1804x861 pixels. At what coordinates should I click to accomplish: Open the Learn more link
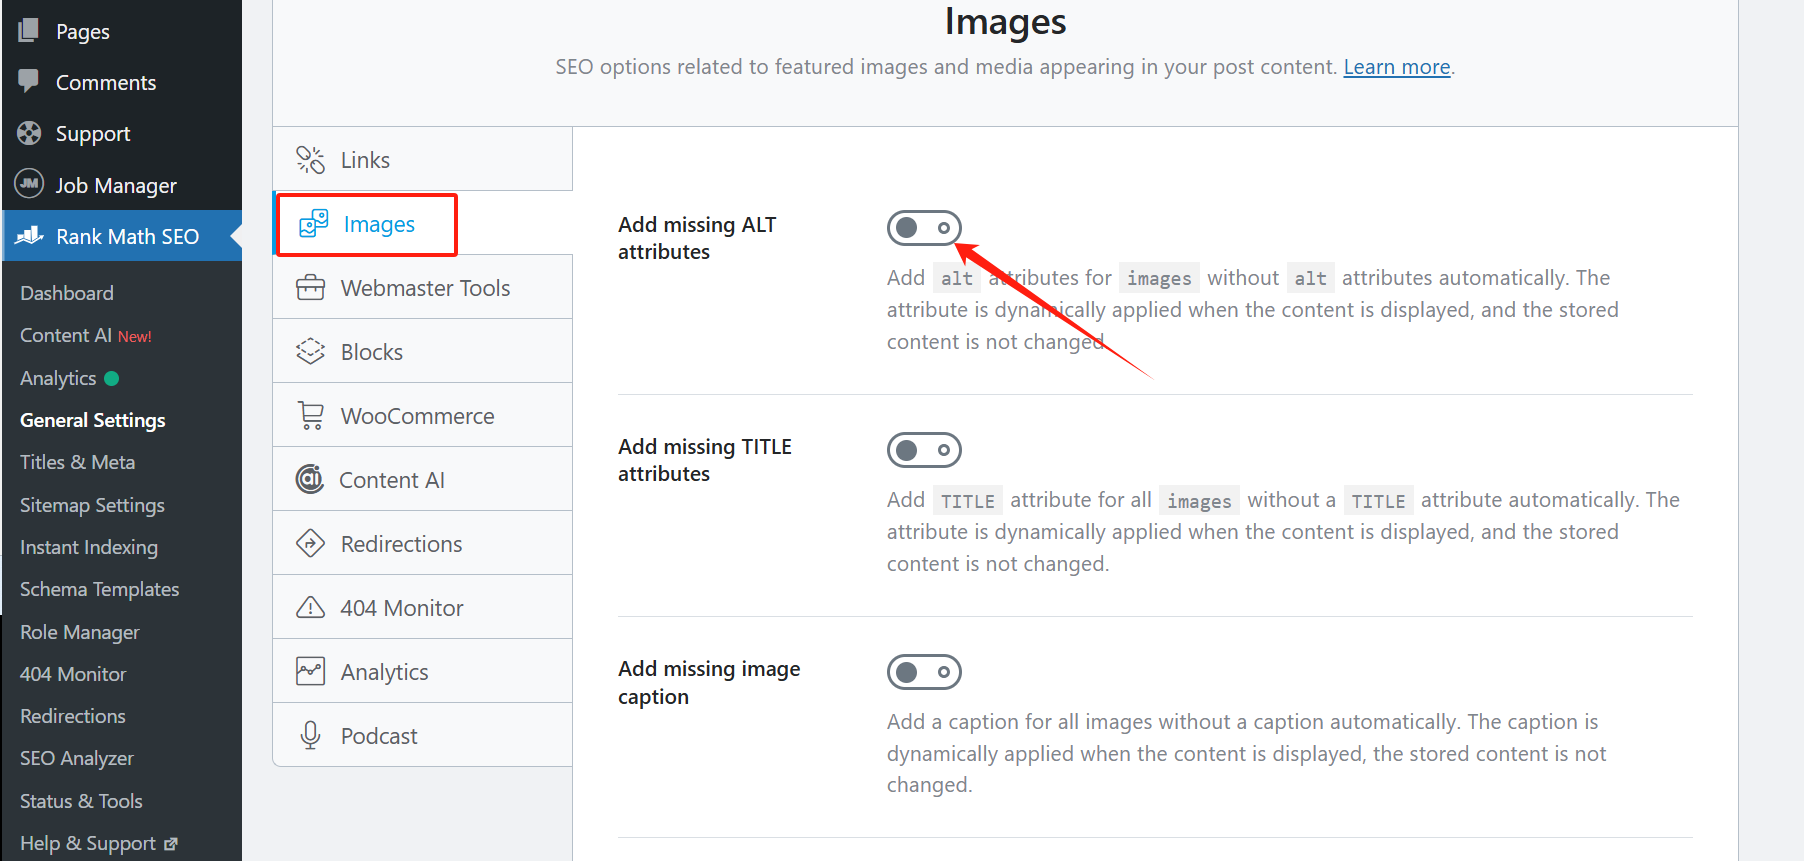click(1396, 67)
